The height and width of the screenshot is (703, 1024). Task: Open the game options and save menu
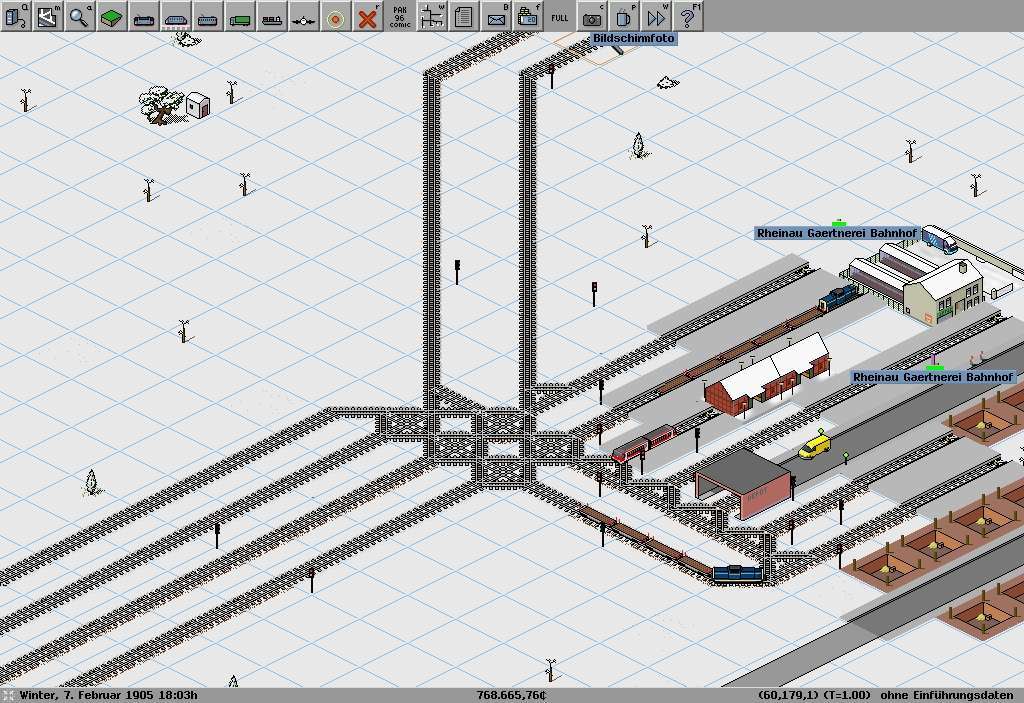tap(16, 16)
